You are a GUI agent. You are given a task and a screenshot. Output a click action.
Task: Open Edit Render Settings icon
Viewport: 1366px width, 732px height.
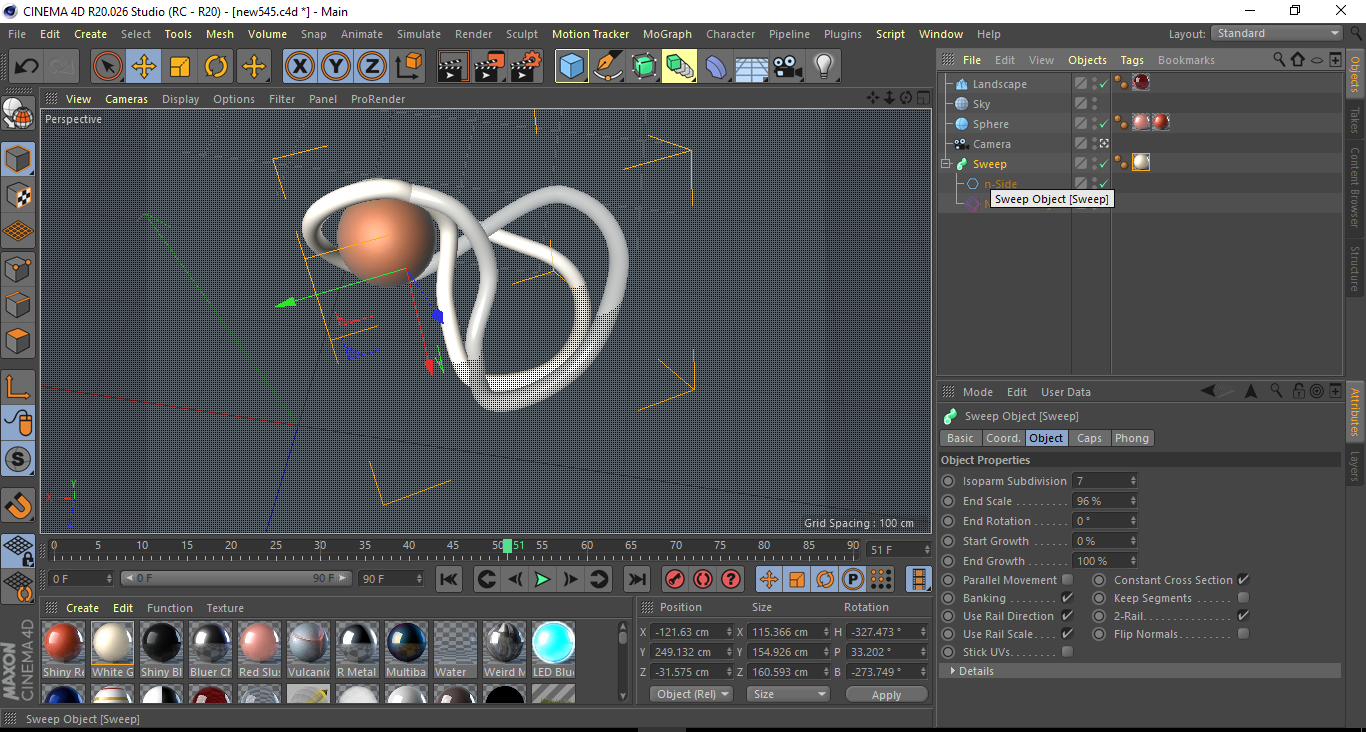click(526, 67)
